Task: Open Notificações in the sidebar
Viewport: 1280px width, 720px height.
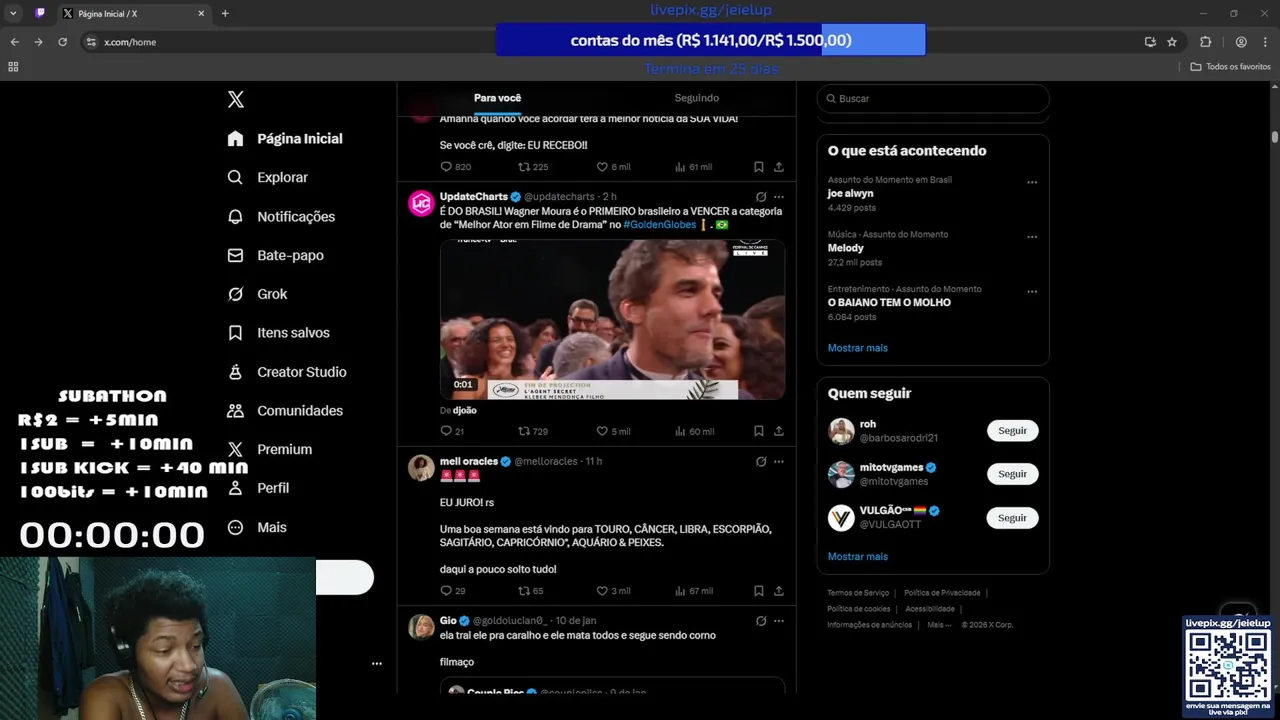Action: (x=281, y=216)
